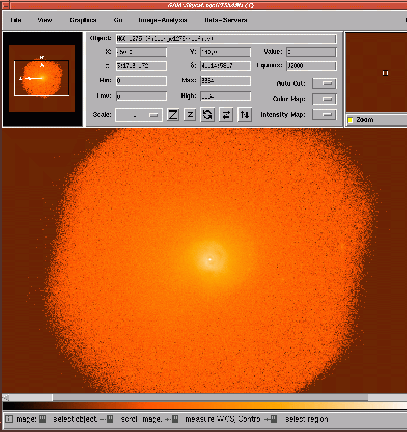Click the rotate image icon button
The width and height of the screenshot is (407, 432).
tap(207, 115)
